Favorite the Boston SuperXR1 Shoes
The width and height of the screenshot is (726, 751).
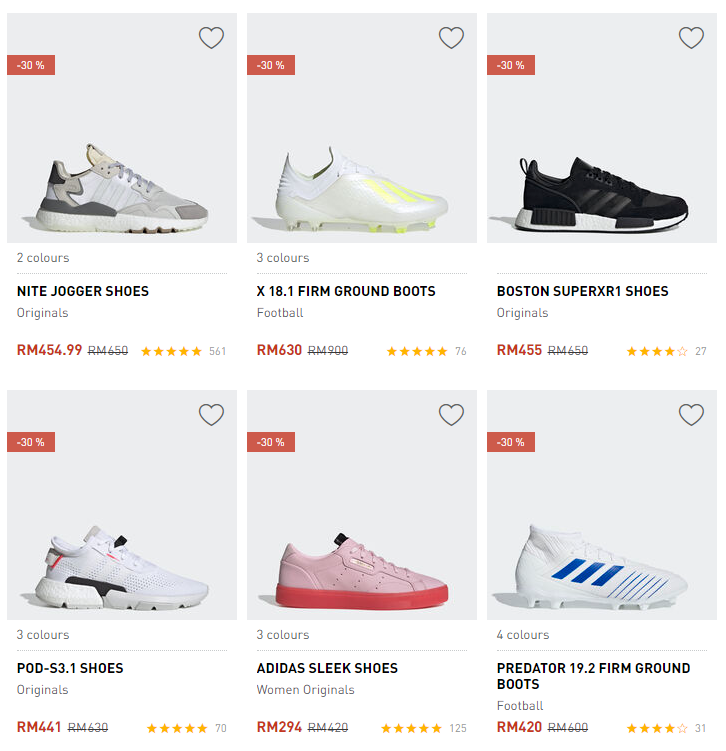tap(691, 38)
